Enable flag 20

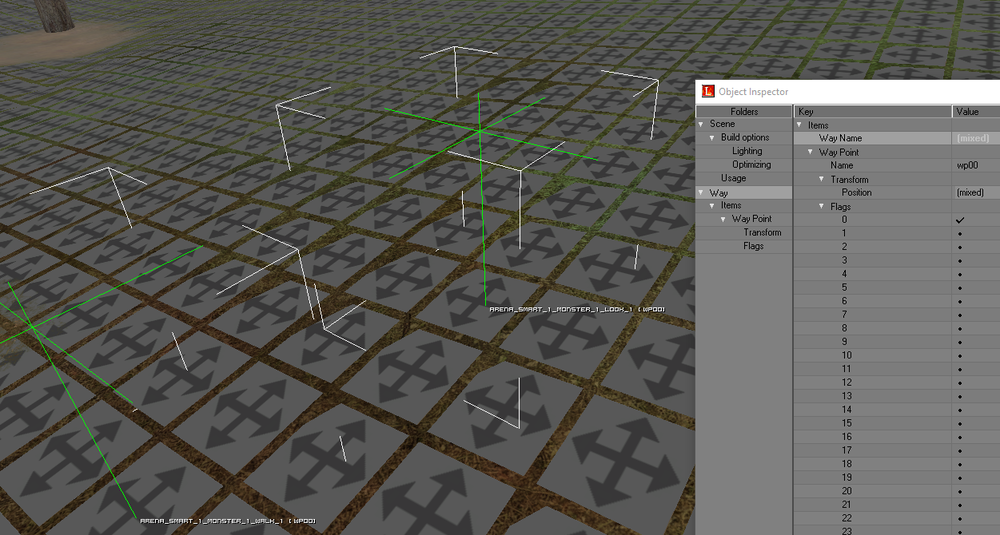960,491
